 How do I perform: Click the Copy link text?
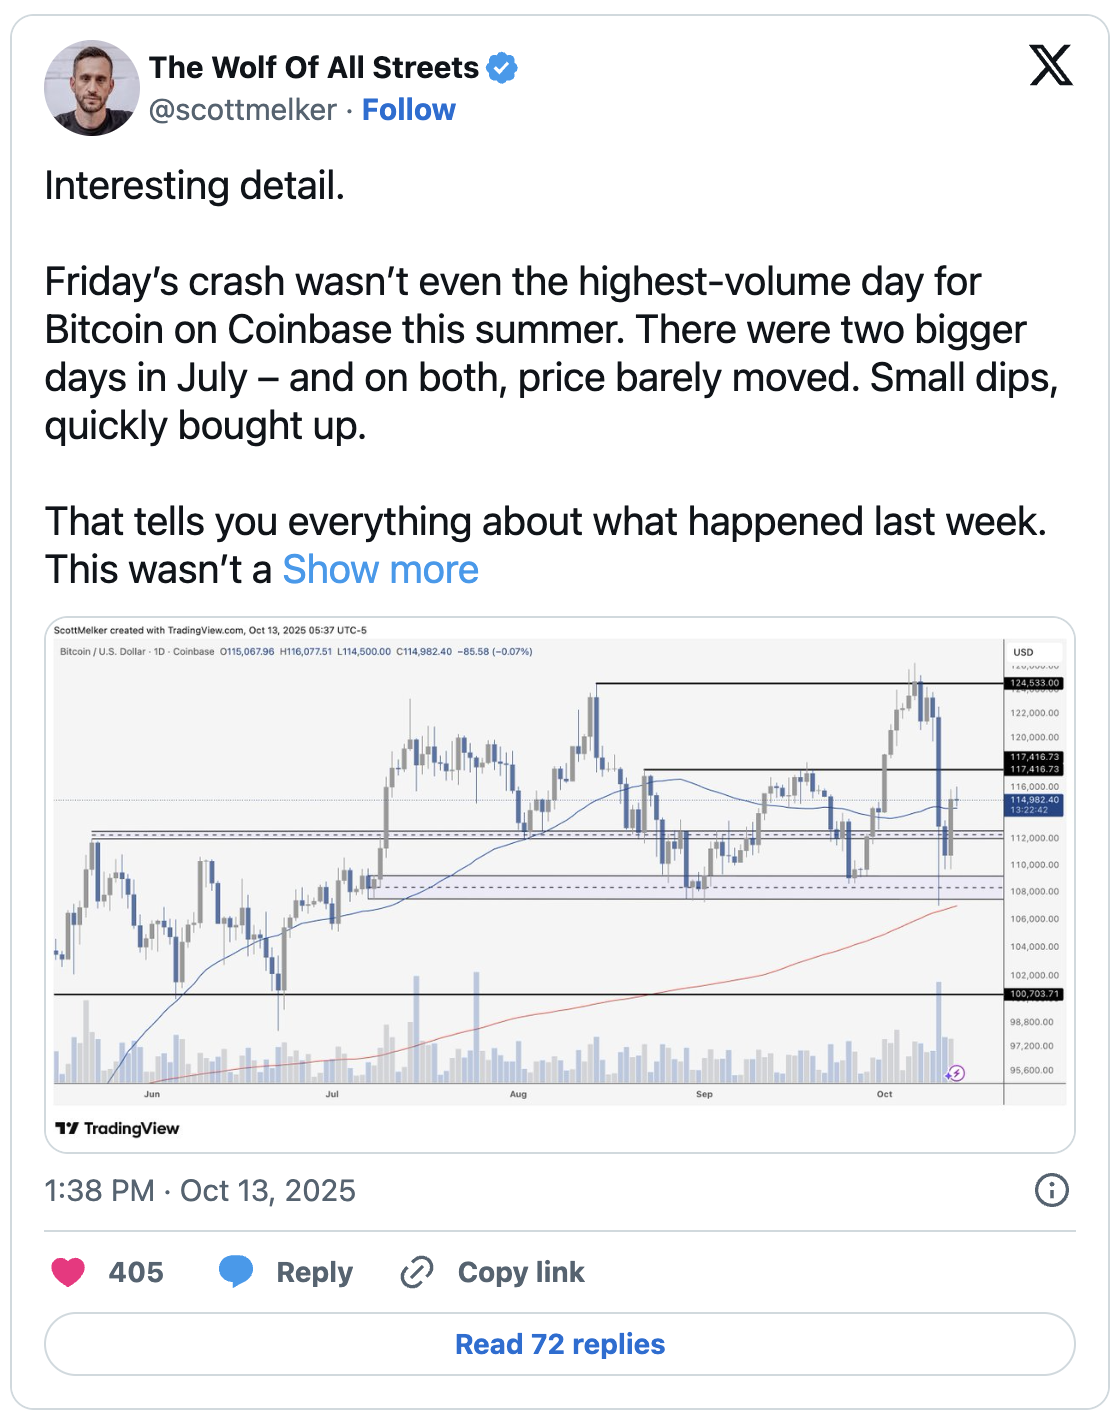point(520,1272)
